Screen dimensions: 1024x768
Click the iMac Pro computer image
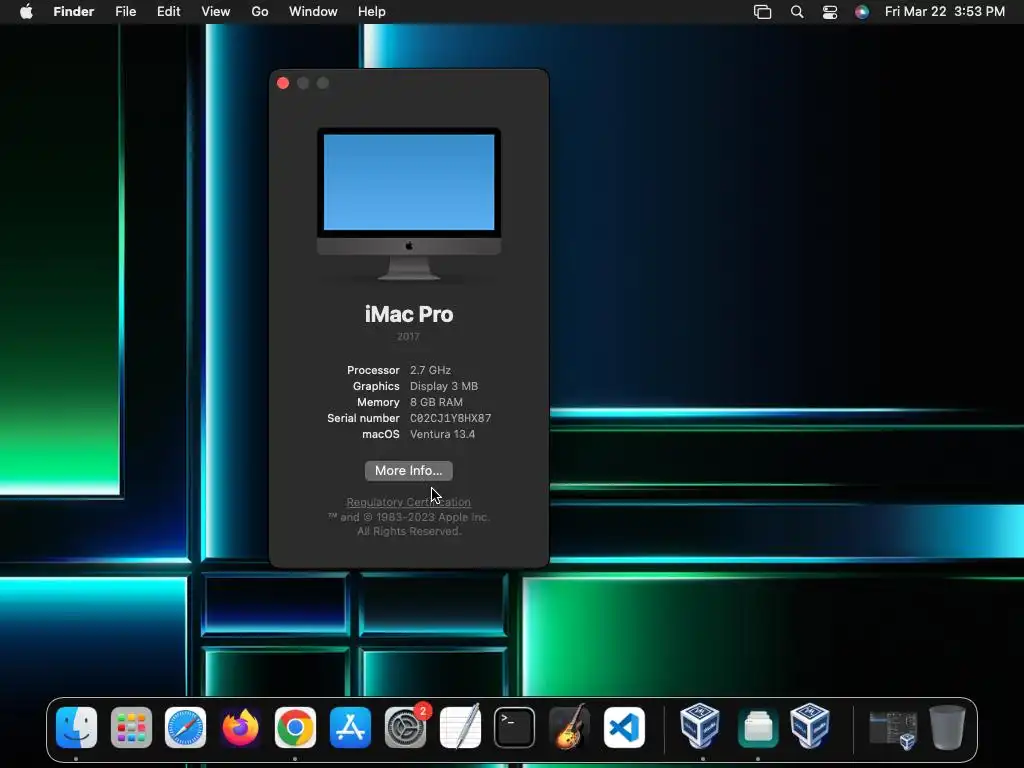coord(409,203)
